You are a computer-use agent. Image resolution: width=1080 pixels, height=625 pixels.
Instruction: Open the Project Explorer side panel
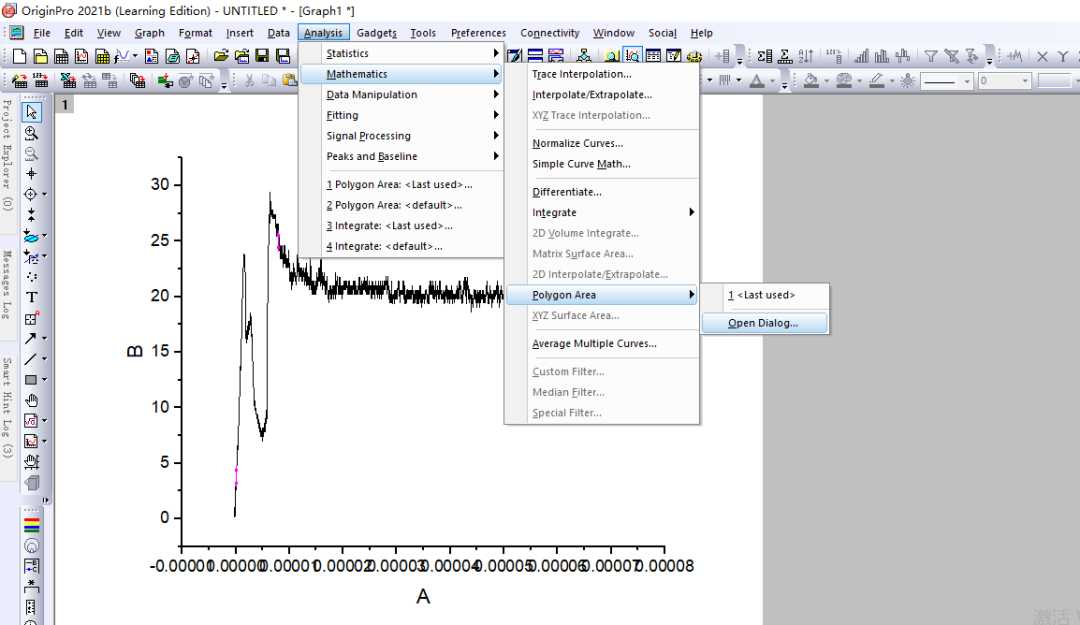click(x=7, y=155)
